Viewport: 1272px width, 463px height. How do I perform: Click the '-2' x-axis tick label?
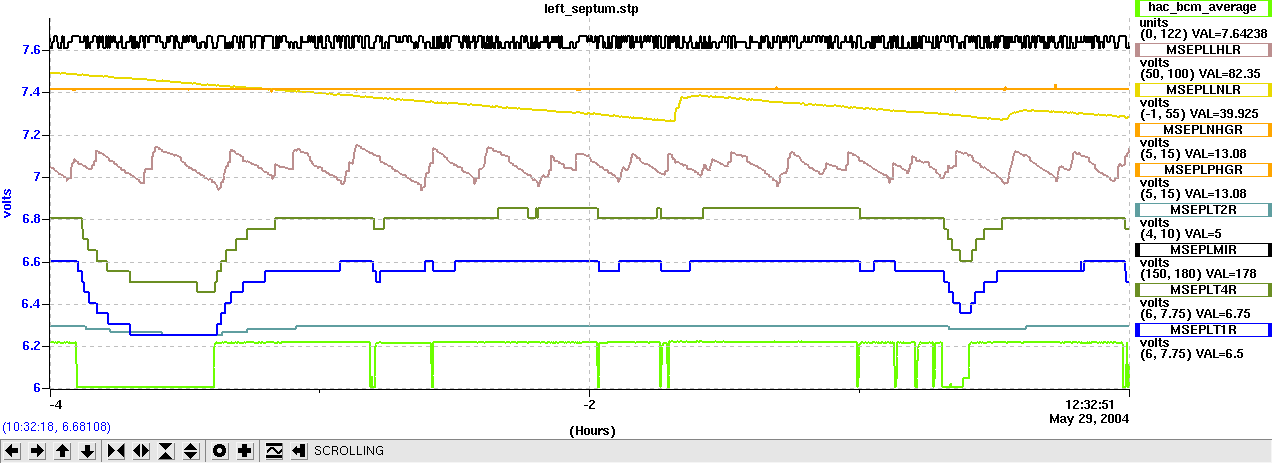(590, 404)
